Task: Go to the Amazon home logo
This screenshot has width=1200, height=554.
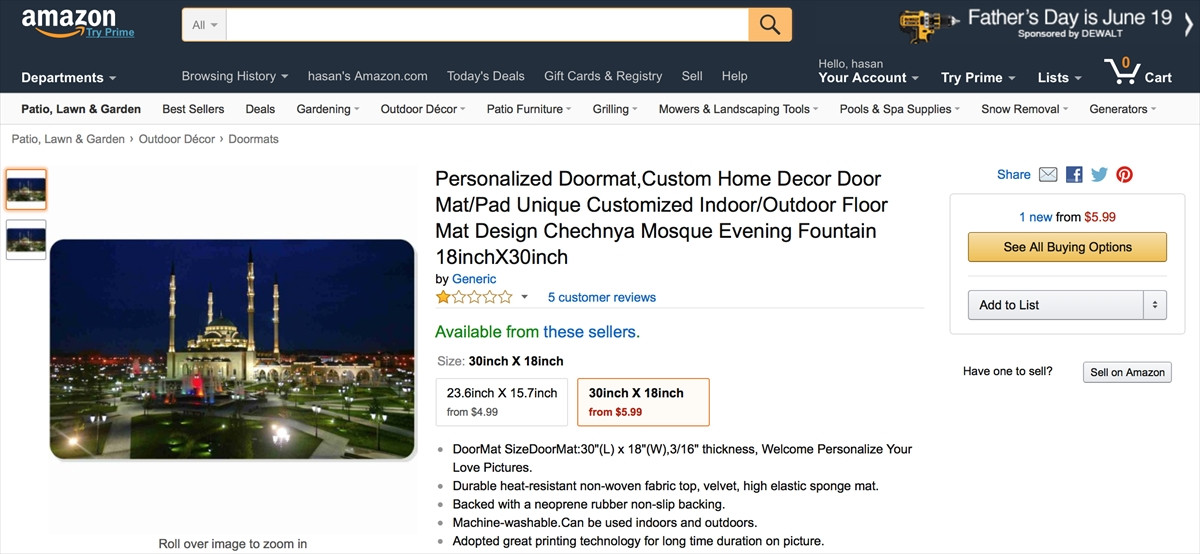Action: (x=70, y=22)
